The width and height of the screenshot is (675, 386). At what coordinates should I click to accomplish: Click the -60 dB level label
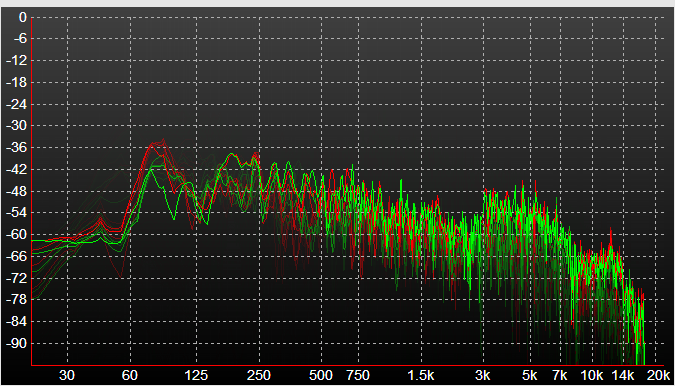[16, 235]
